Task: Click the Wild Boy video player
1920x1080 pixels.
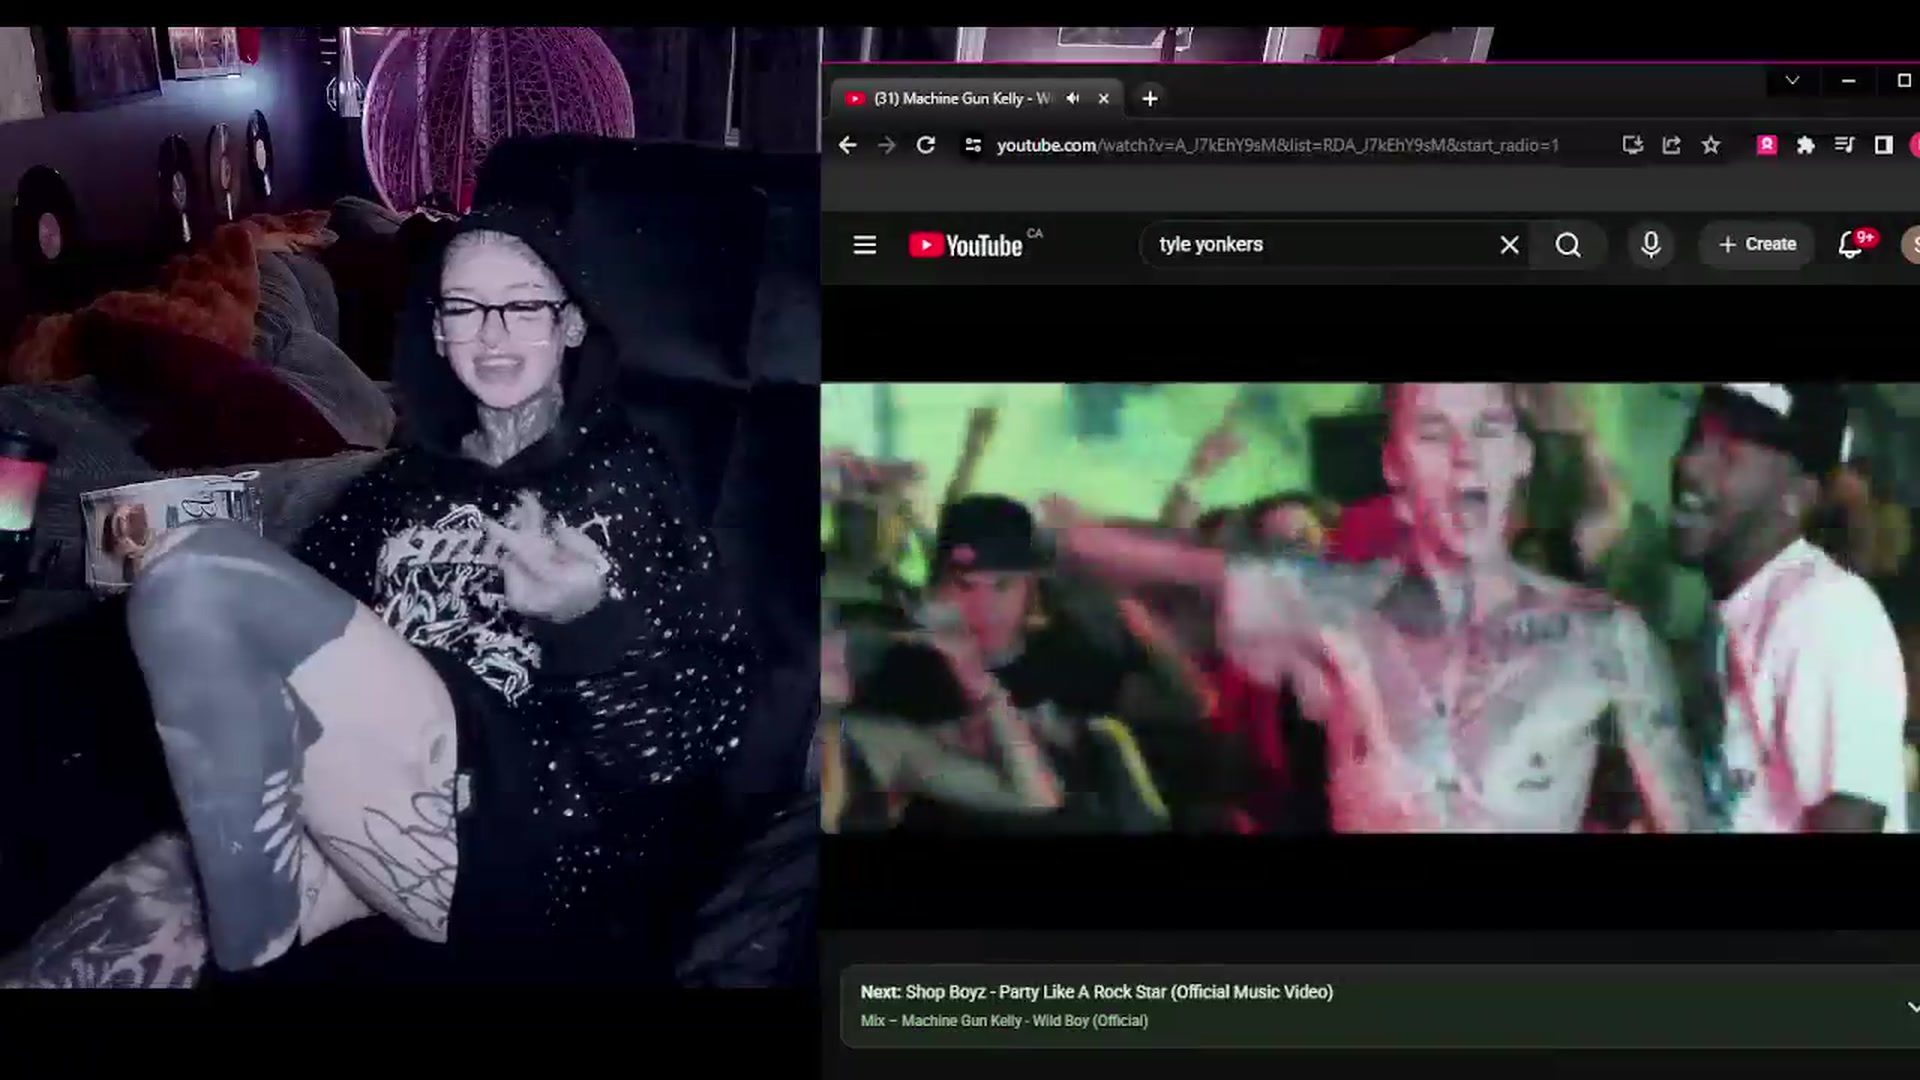Action: [x=1370, y=607]
